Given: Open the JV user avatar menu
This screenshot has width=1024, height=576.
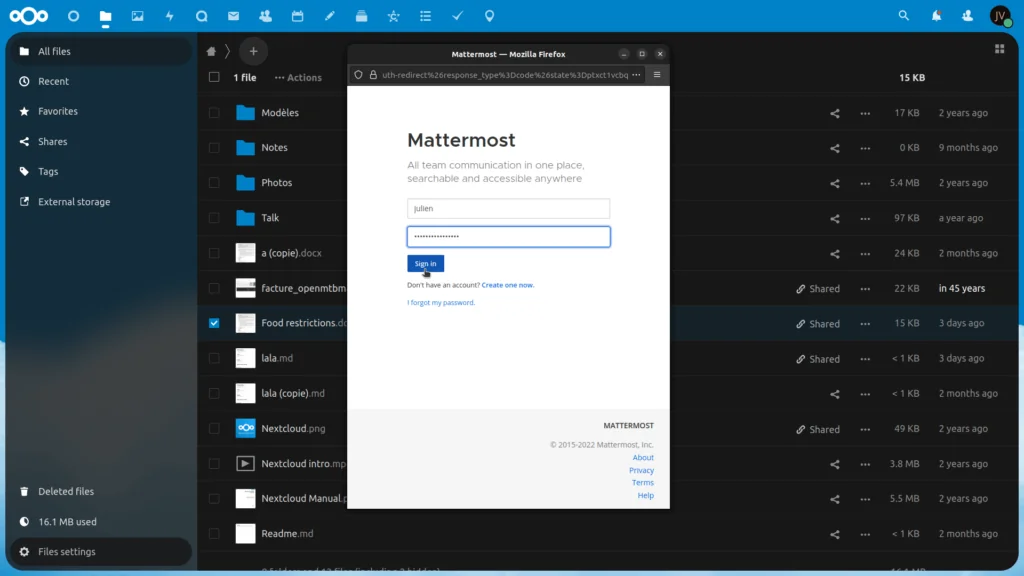Looking at the screenshot, I should 1000,16.
